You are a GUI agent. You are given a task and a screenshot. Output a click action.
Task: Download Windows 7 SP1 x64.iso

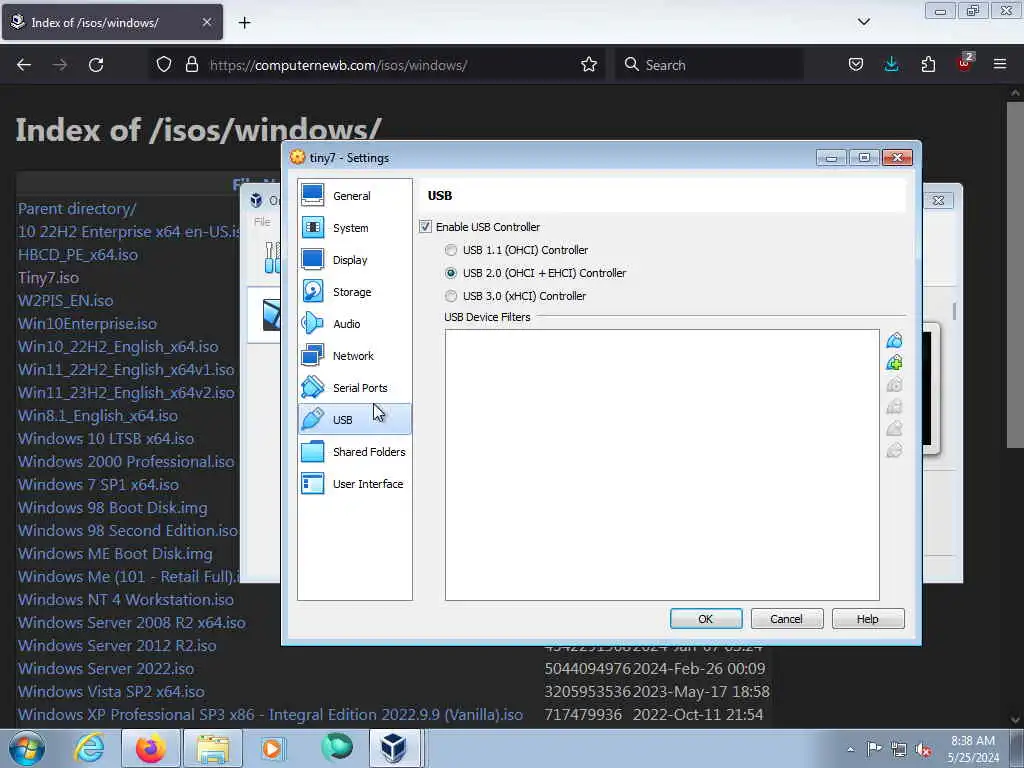coord(98,485)
